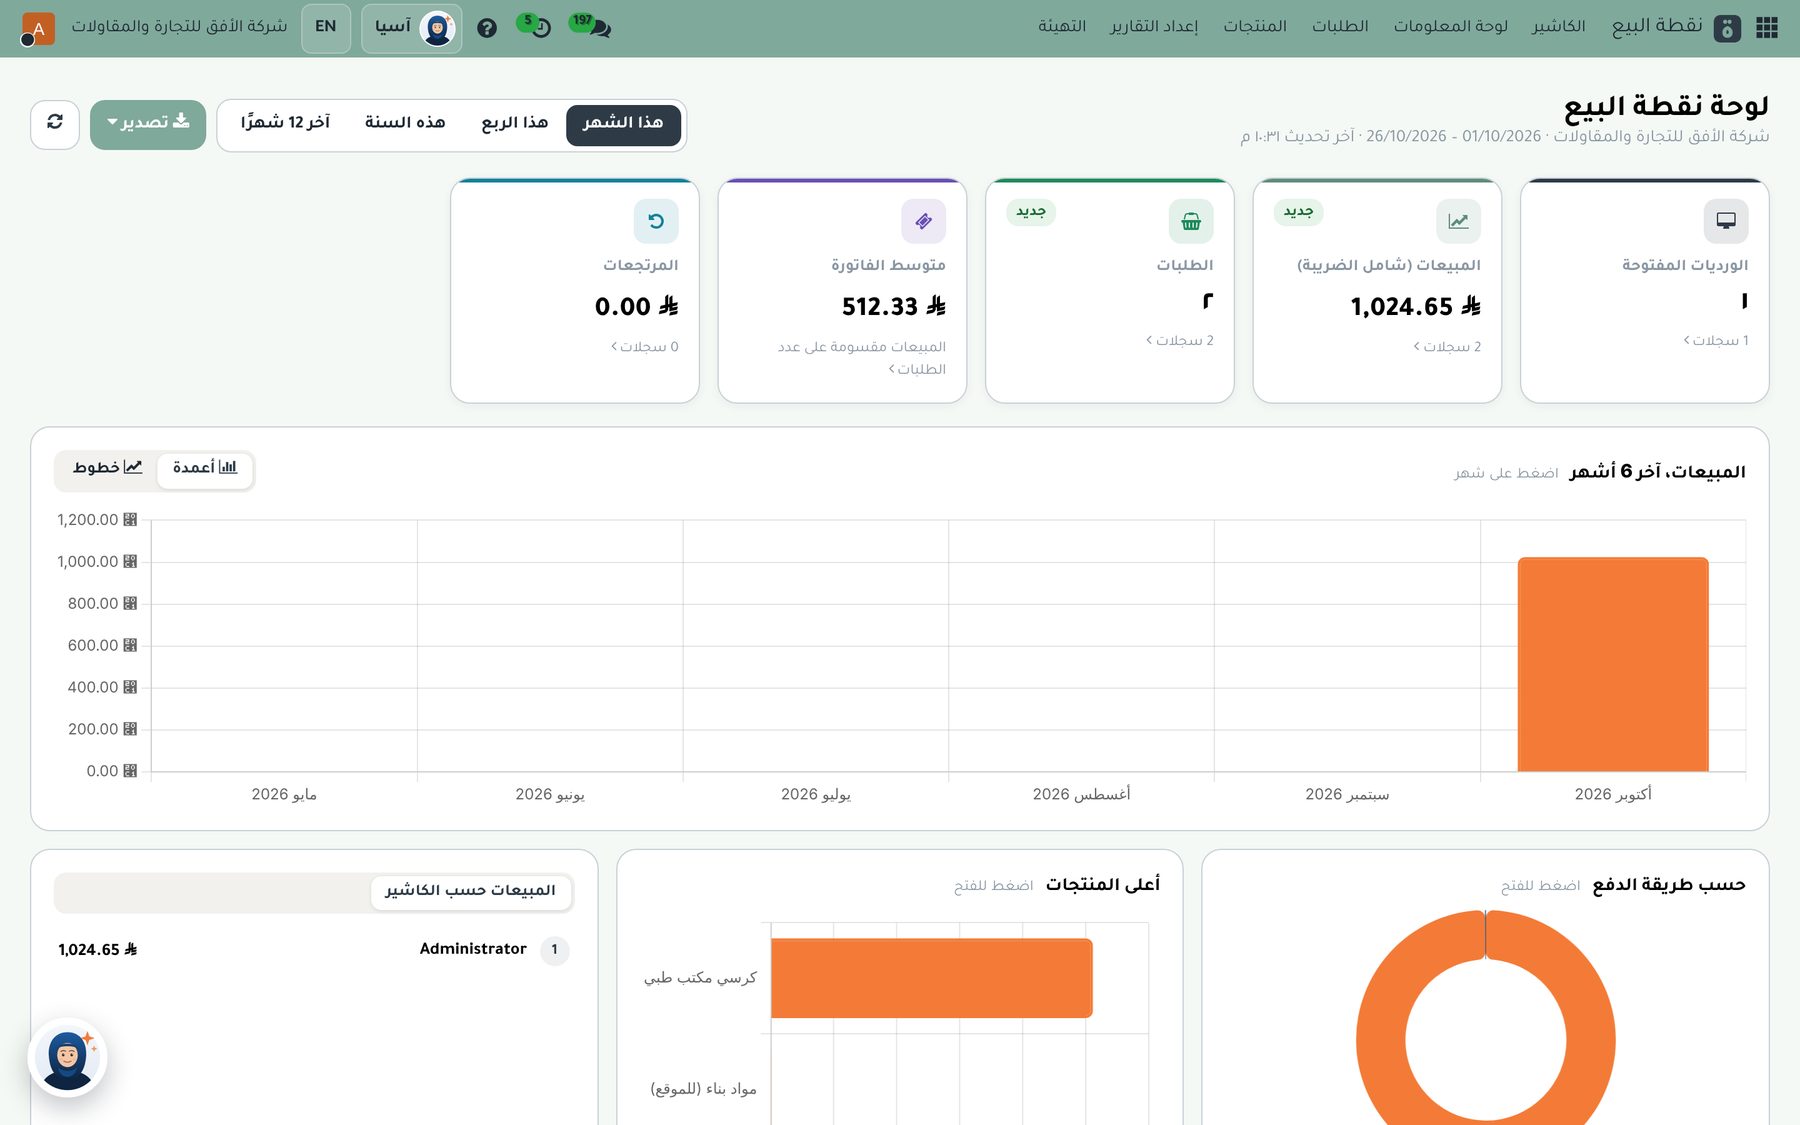Open the 0 سجلات link on returns card
The height and width of the screenshot is (1125, 1800).
(x=645, y=347)
